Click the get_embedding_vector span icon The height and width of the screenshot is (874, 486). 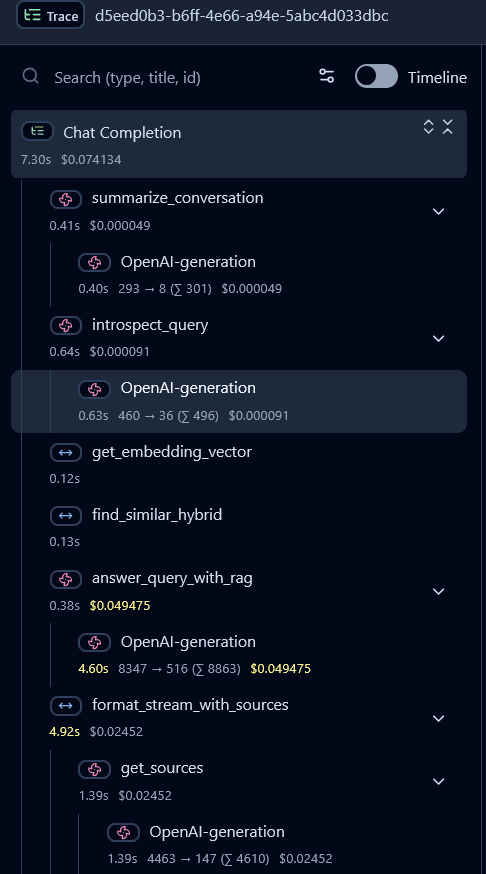coord(66,453)
